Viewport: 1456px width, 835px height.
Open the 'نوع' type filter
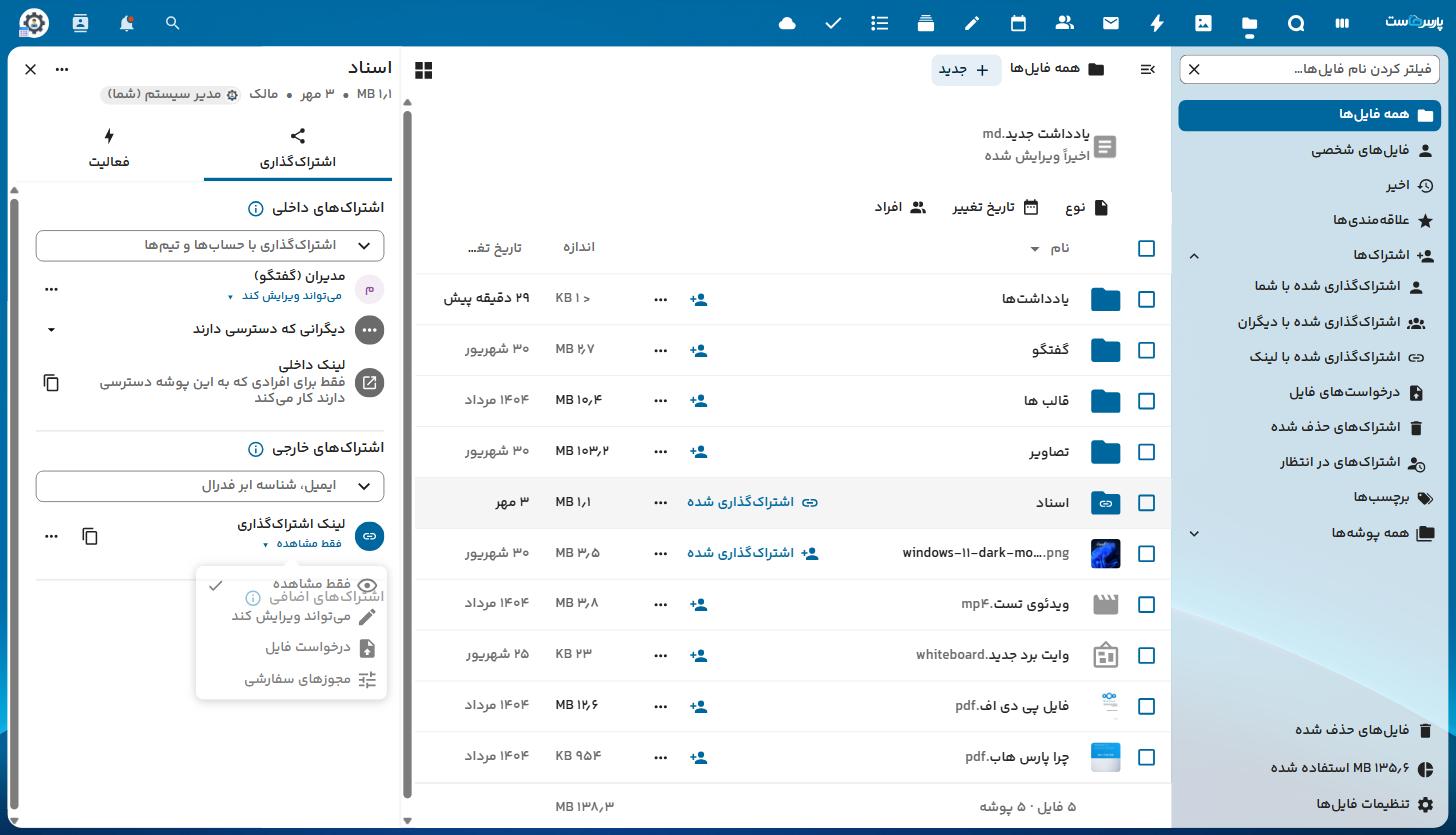(x=1087, y=208)
